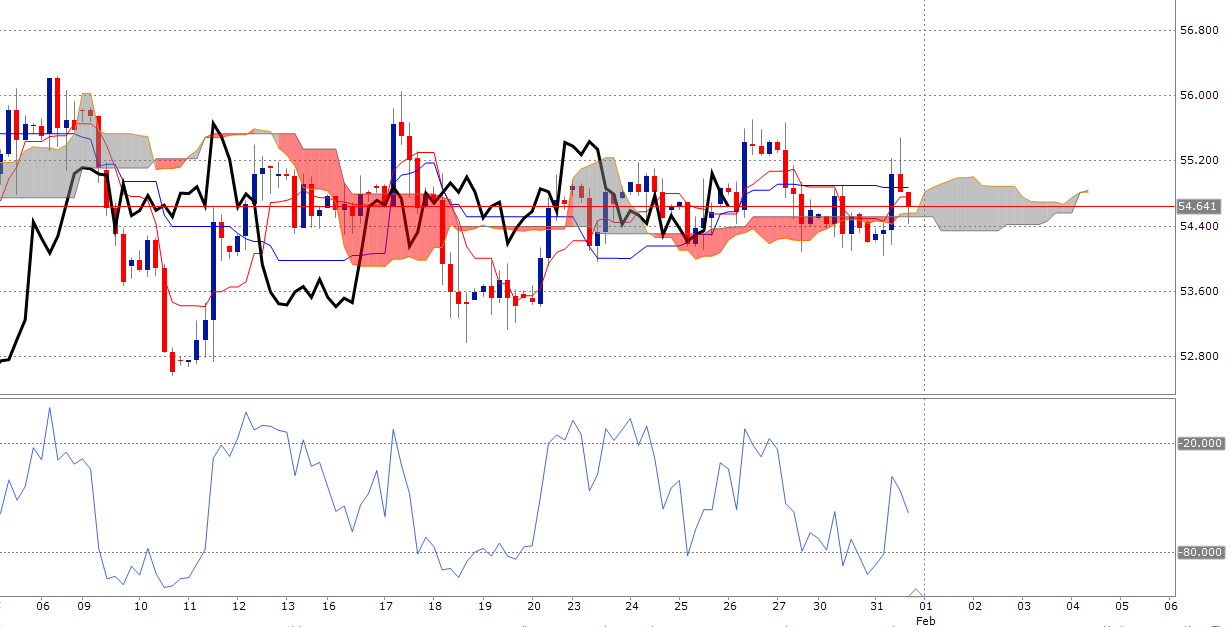
Task: Click the small gray chart shift triangle marker
Action: tap(918, 592)
